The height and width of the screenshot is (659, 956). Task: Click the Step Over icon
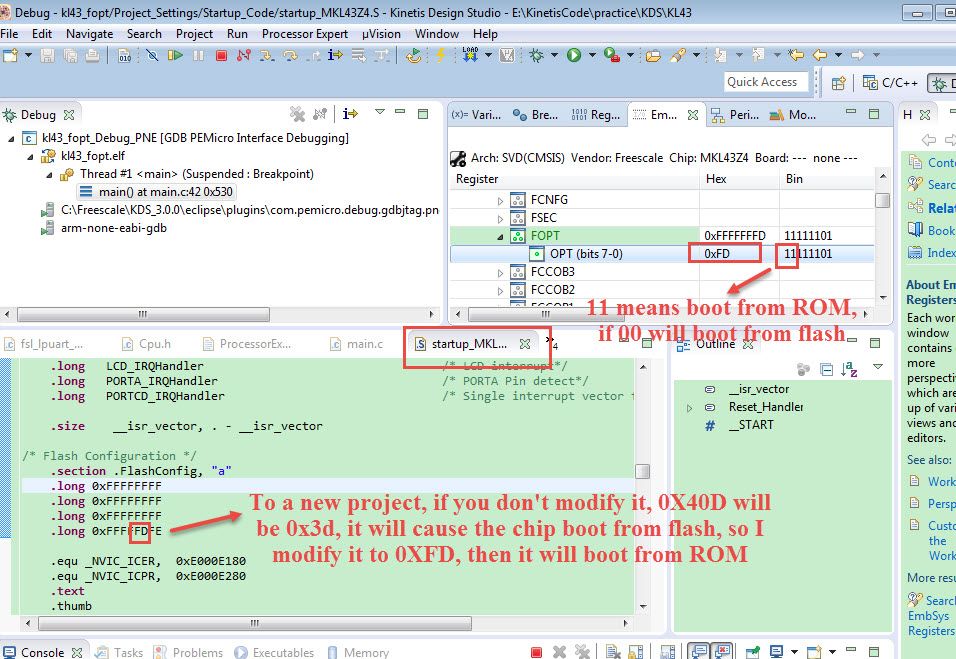[x=290, y=55]
